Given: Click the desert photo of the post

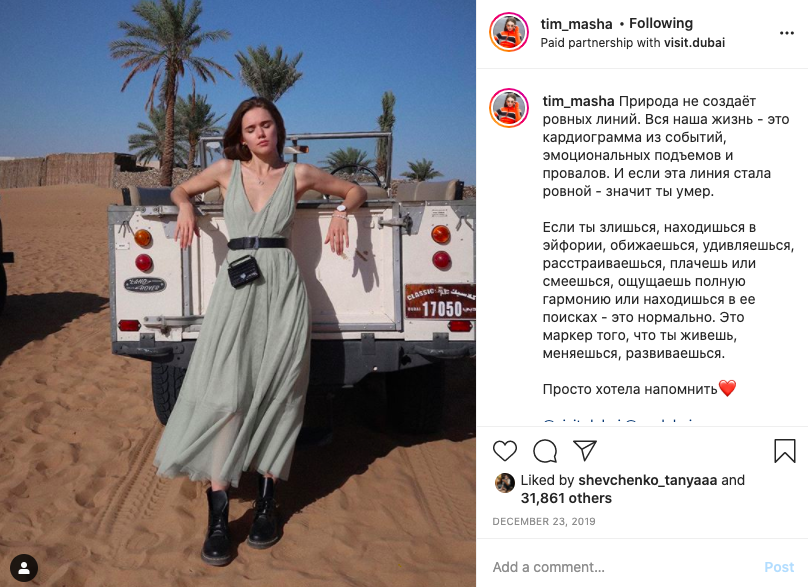Looking at the screenshot, I should 238,293.
